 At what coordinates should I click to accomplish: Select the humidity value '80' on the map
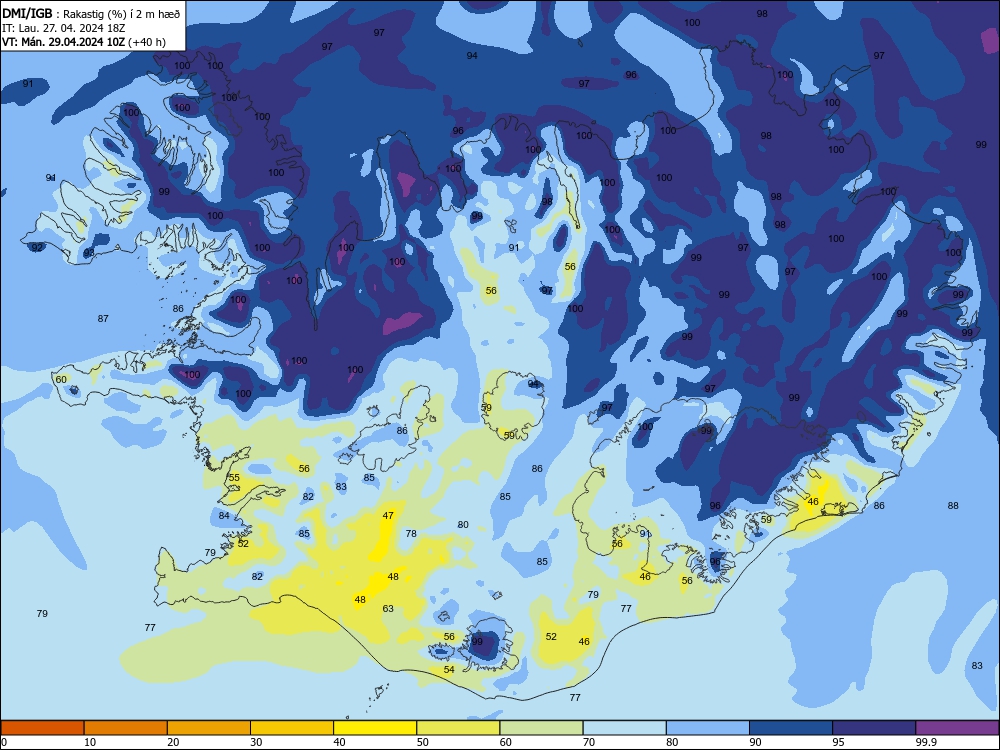click(463, 525)
